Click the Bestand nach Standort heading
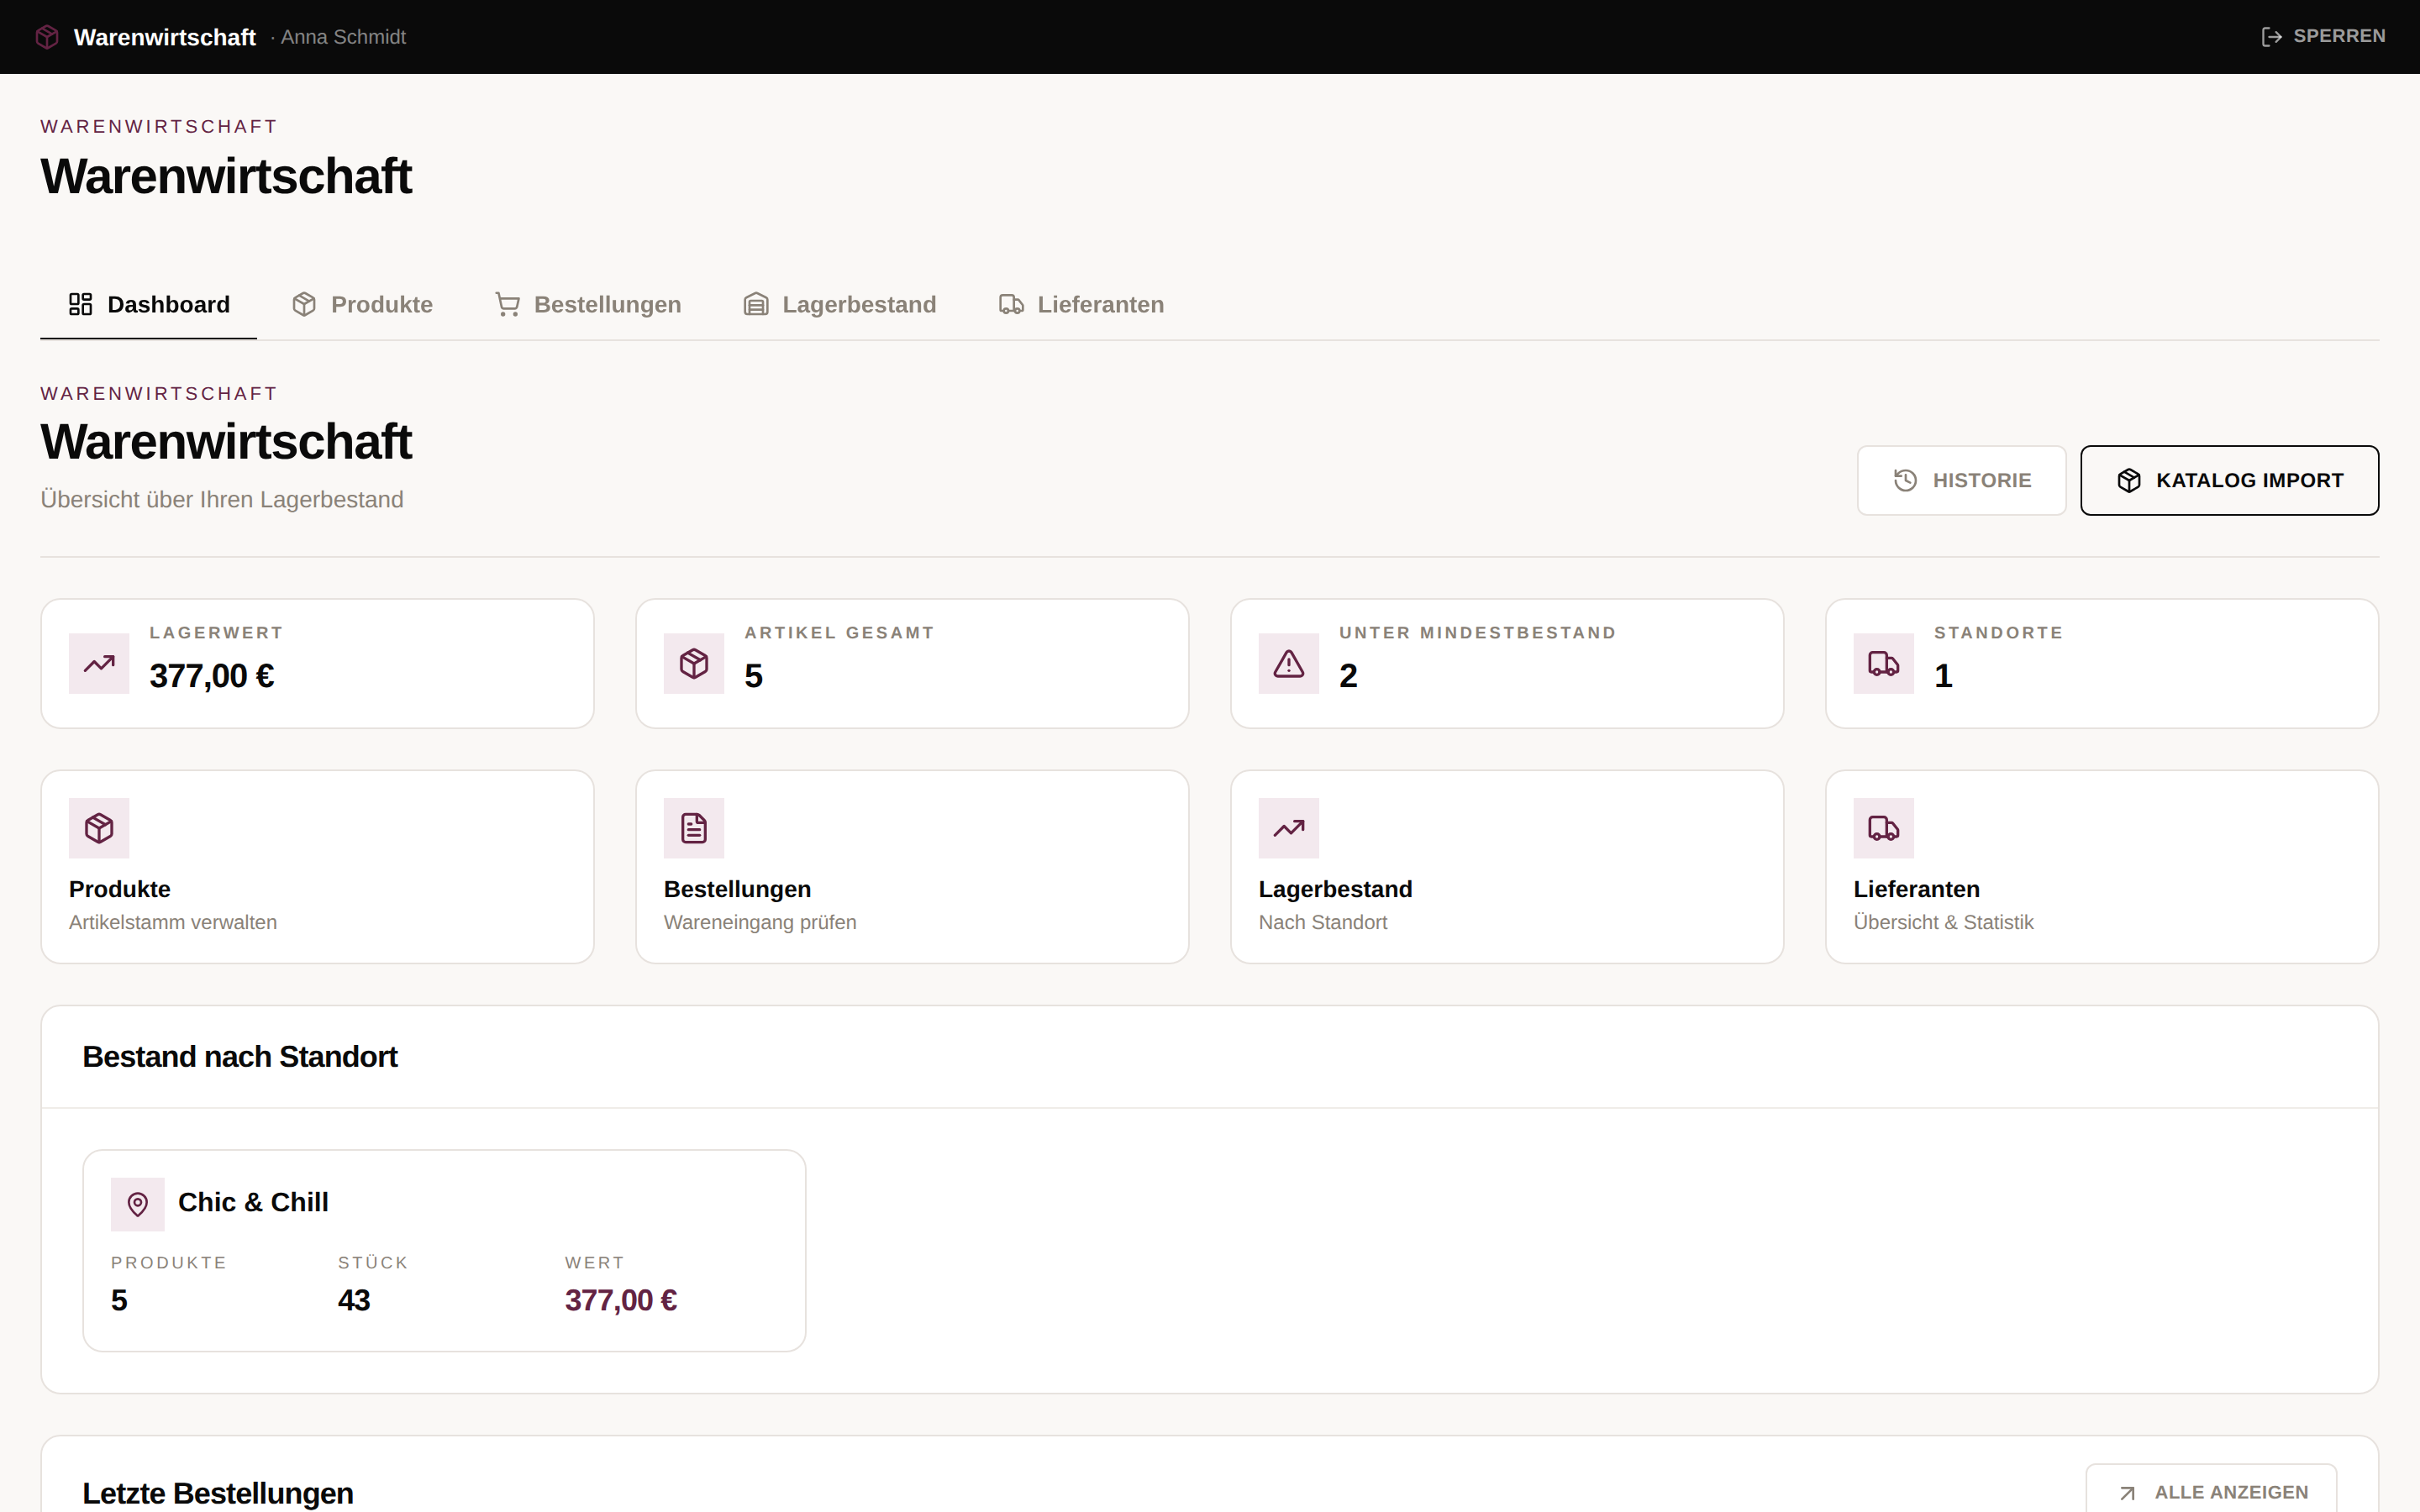 [x=240, y=1057]
